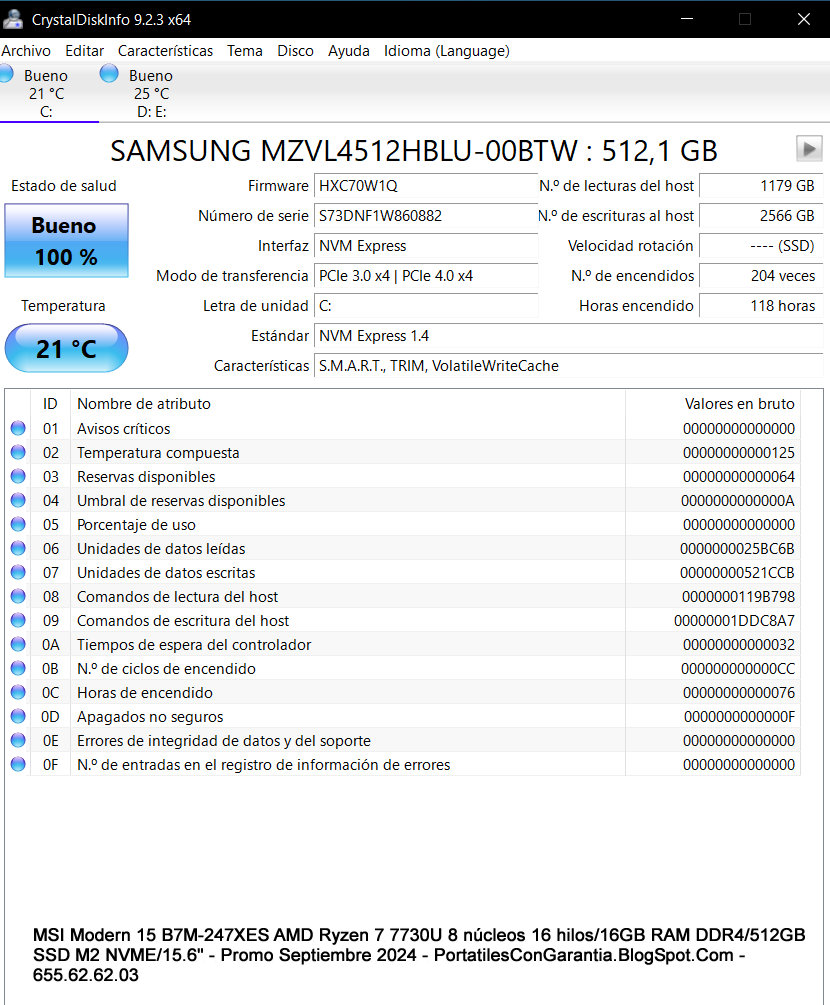
Task: Click raw value 00000001DDC8A7
Action: coord(735,620)
